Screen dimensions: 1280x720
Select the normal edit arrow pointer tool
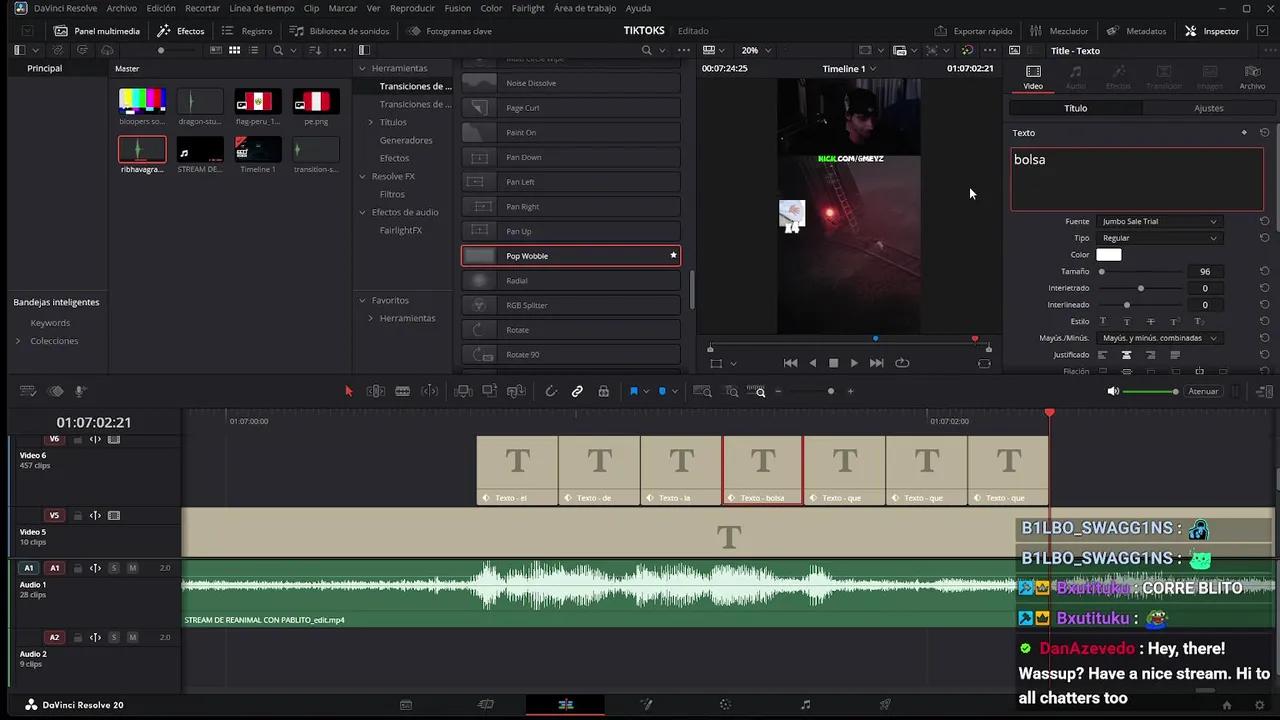[348, 391]
